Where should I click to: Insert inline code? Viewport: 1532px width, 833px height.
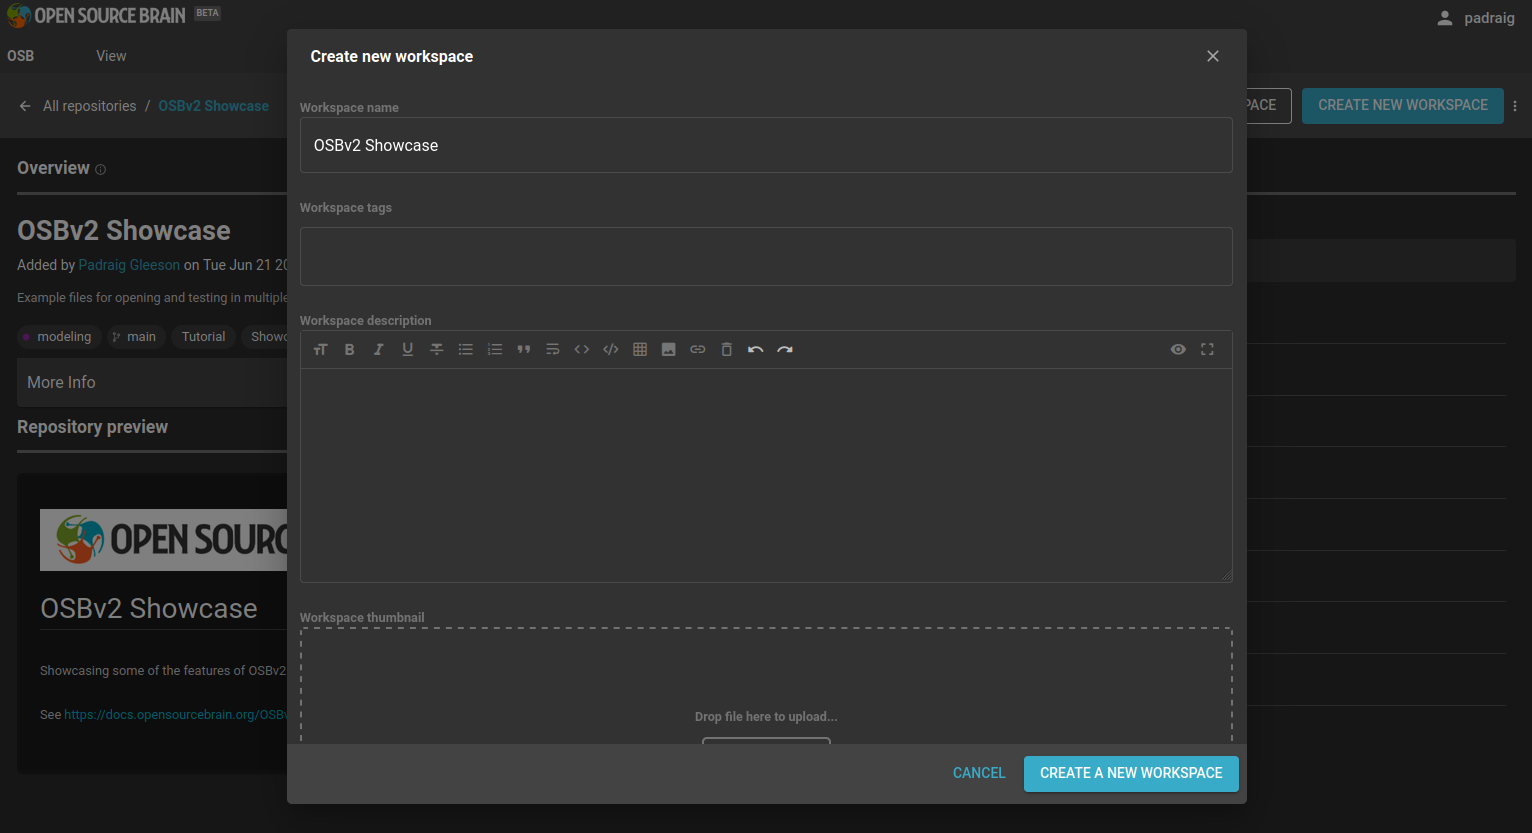click(581, 350)
